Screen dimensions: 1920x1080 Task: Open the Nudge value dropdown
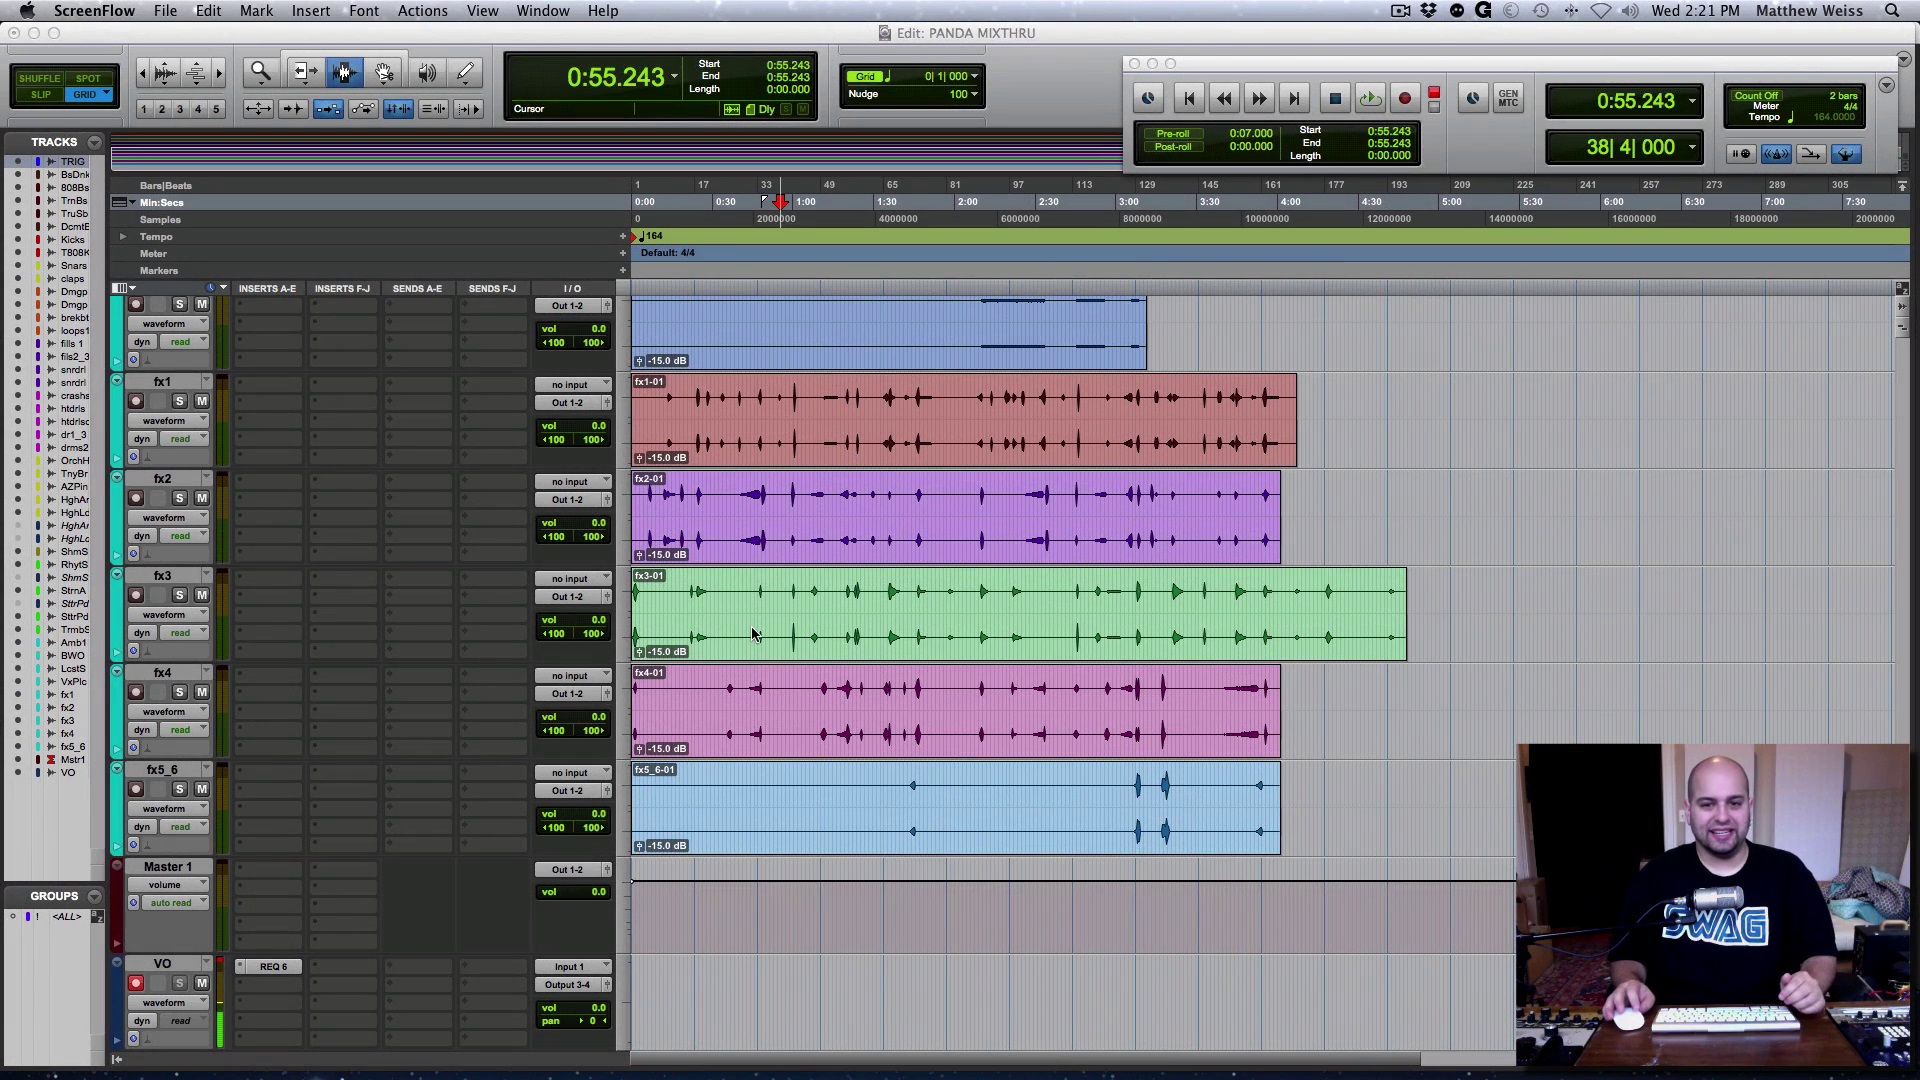pos(974,94)
